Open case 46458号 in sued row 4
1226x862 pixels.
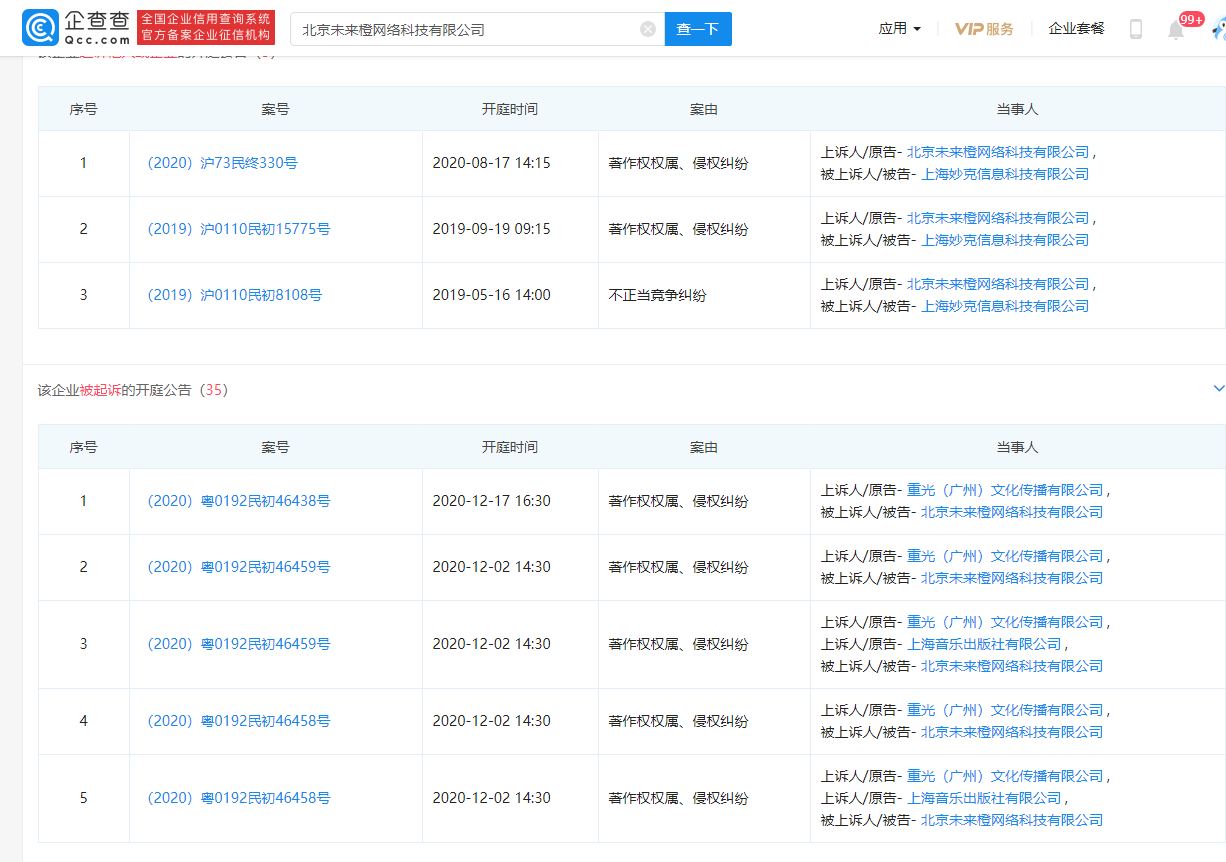tap(239, 721)
